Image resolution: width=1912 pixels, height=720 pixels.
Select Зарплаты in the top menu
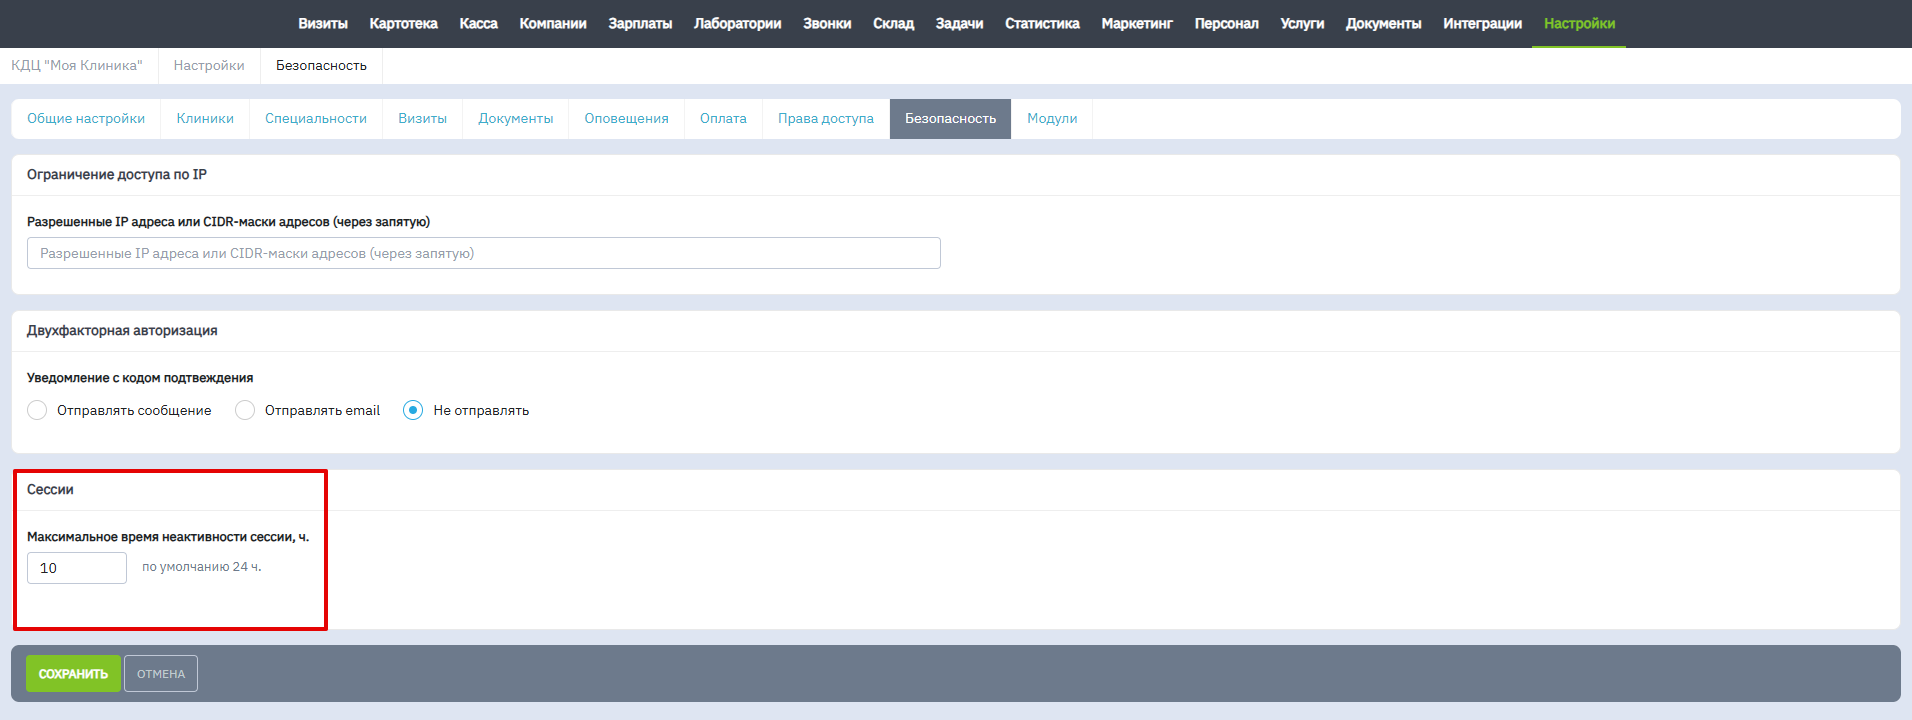pyautogui.click(x=640, y=23)
